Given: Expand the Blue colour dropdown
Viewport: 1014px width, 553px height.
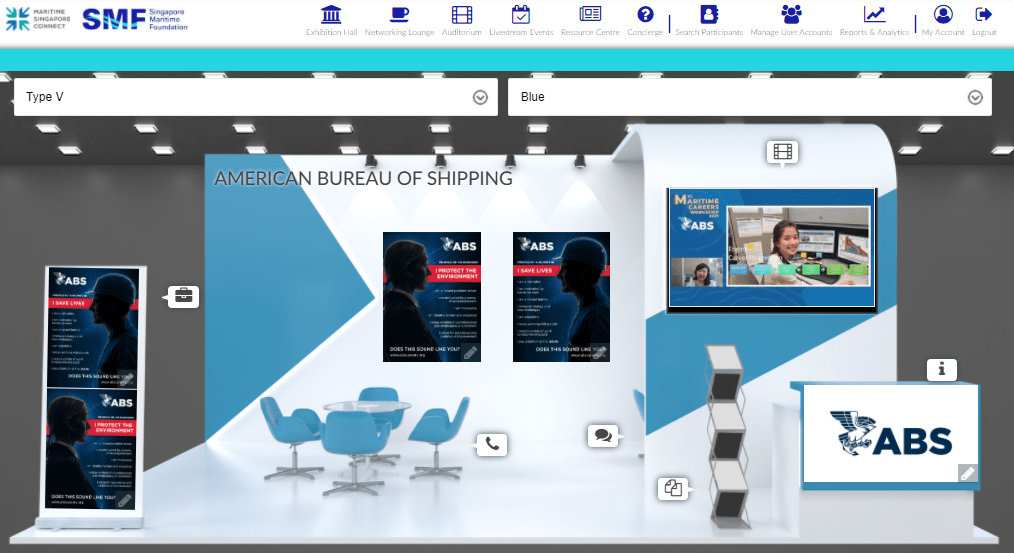Looking at the screenshot, I should (750, 97).
